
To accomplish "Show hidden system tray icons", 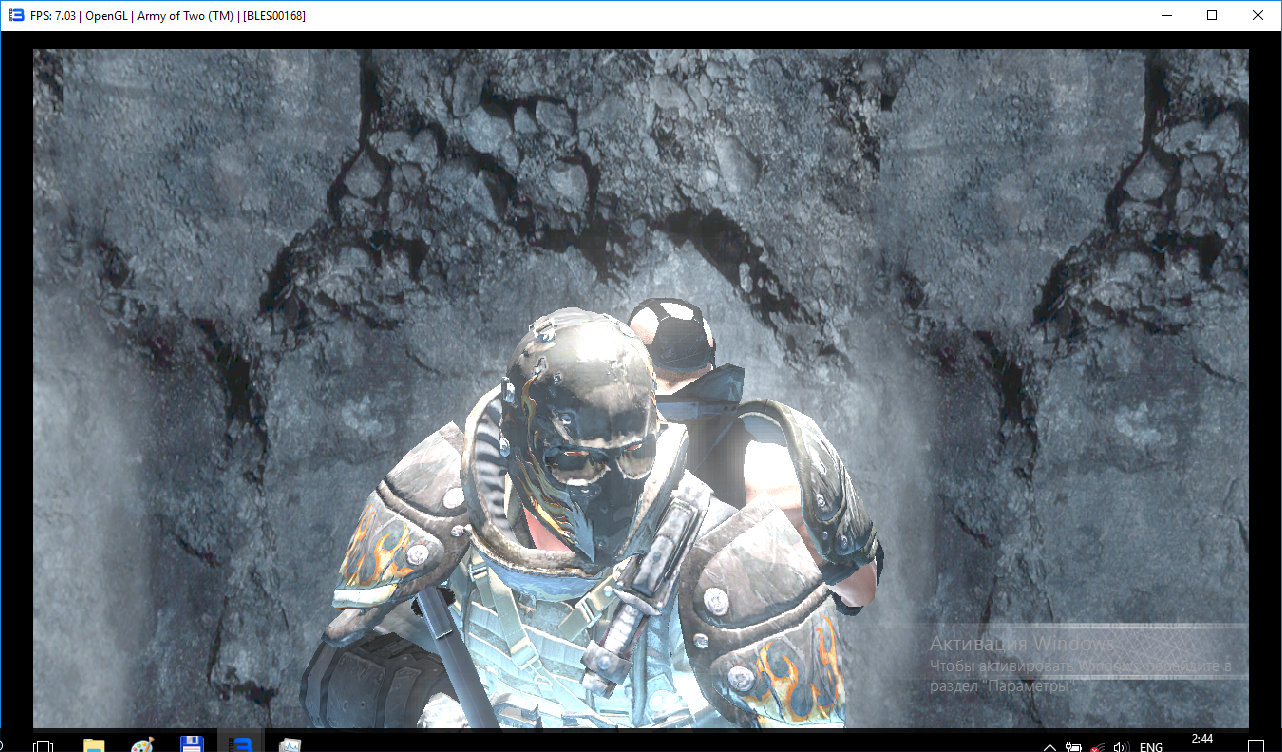I will 1050,747.
